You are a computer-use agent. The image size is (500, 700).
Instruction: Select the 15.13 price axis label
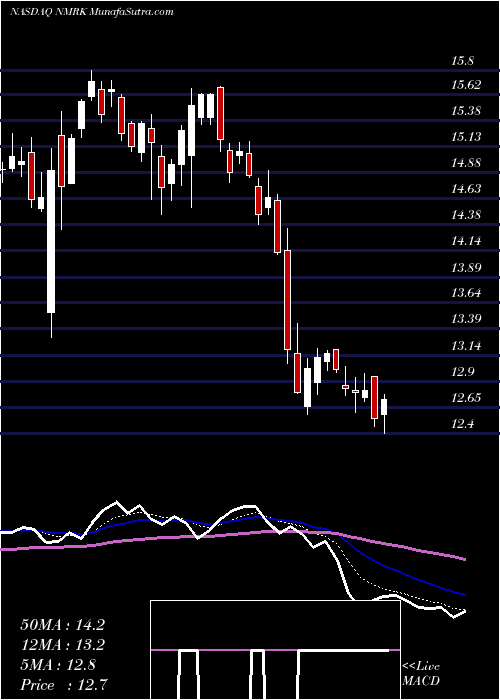tap(466, 136)
